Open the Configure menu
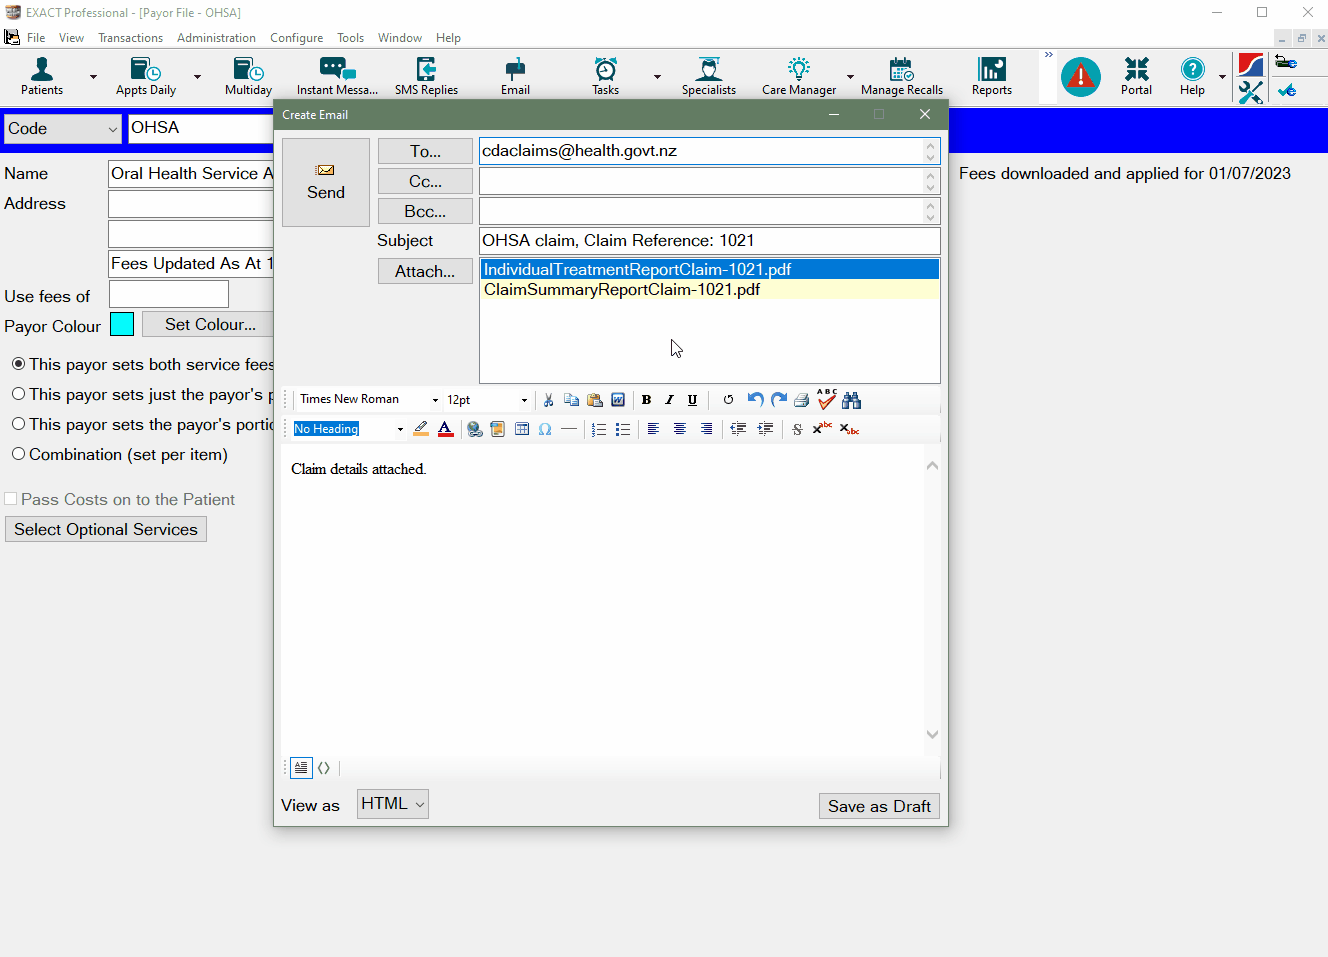Viewport: 1328px width, 957px height. (x=296, y=38)
